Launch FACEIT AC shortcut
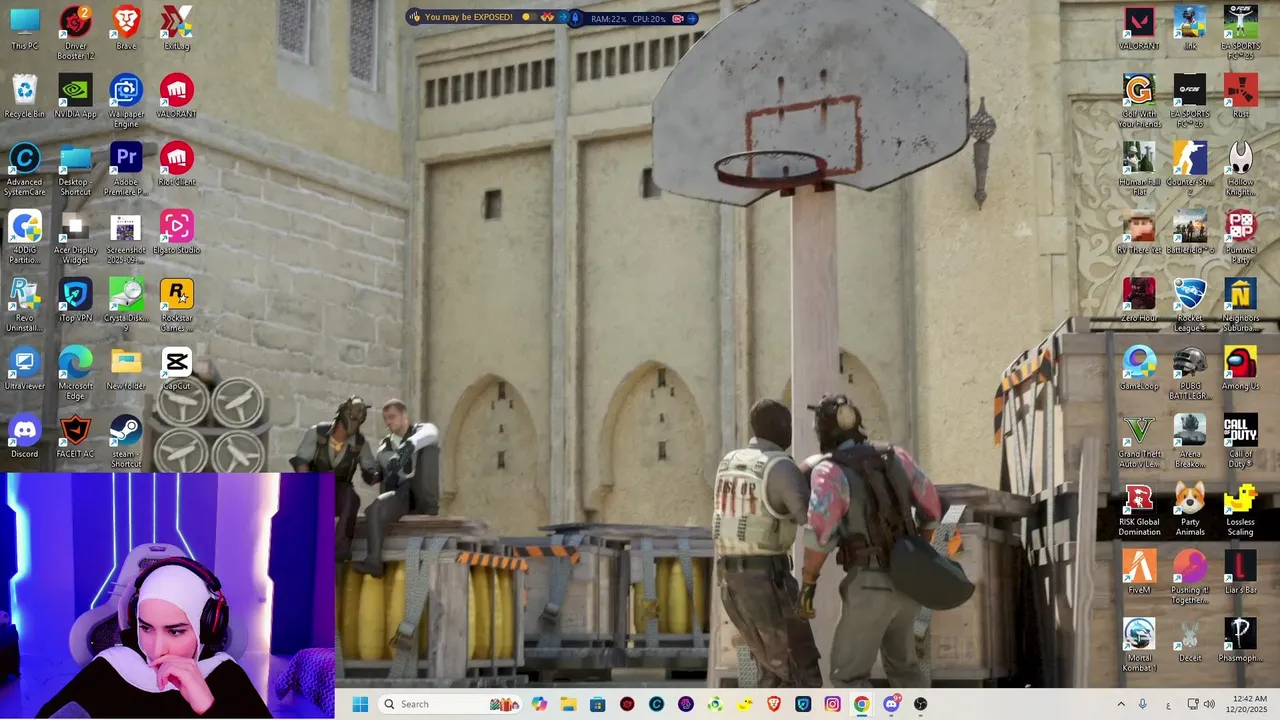The height and width of the screenshot is (720, 1280). tap(75, 437)
